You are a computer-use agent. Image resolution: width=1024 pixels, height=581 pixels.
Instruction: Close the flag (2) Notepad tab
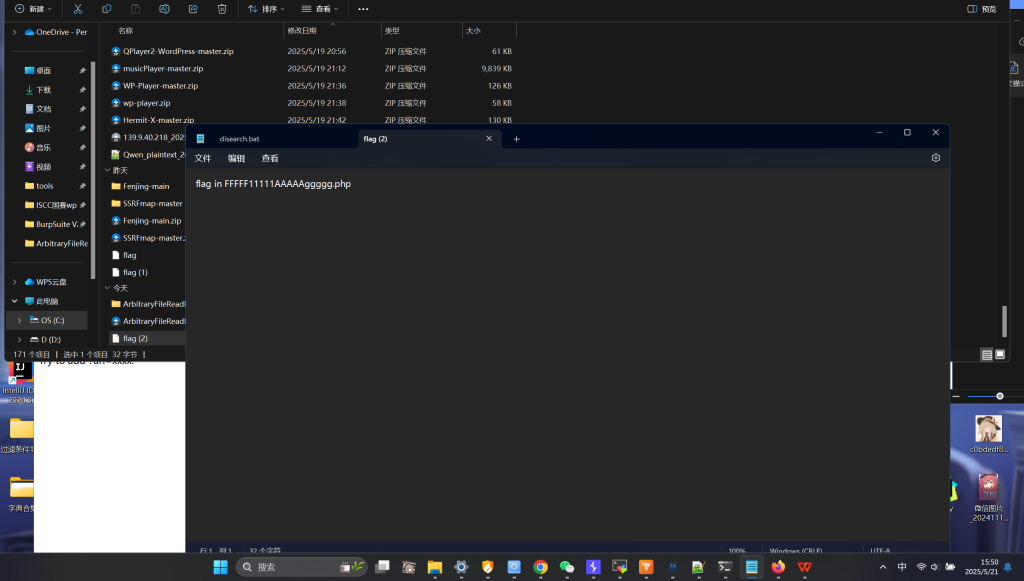489,138
